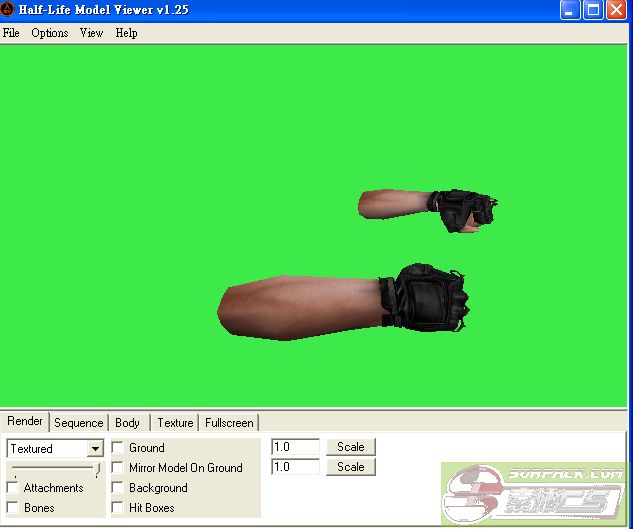
Task: Enable the Hit Boxes checkbox
Action: pyautogui.click(x=117, y=508)
